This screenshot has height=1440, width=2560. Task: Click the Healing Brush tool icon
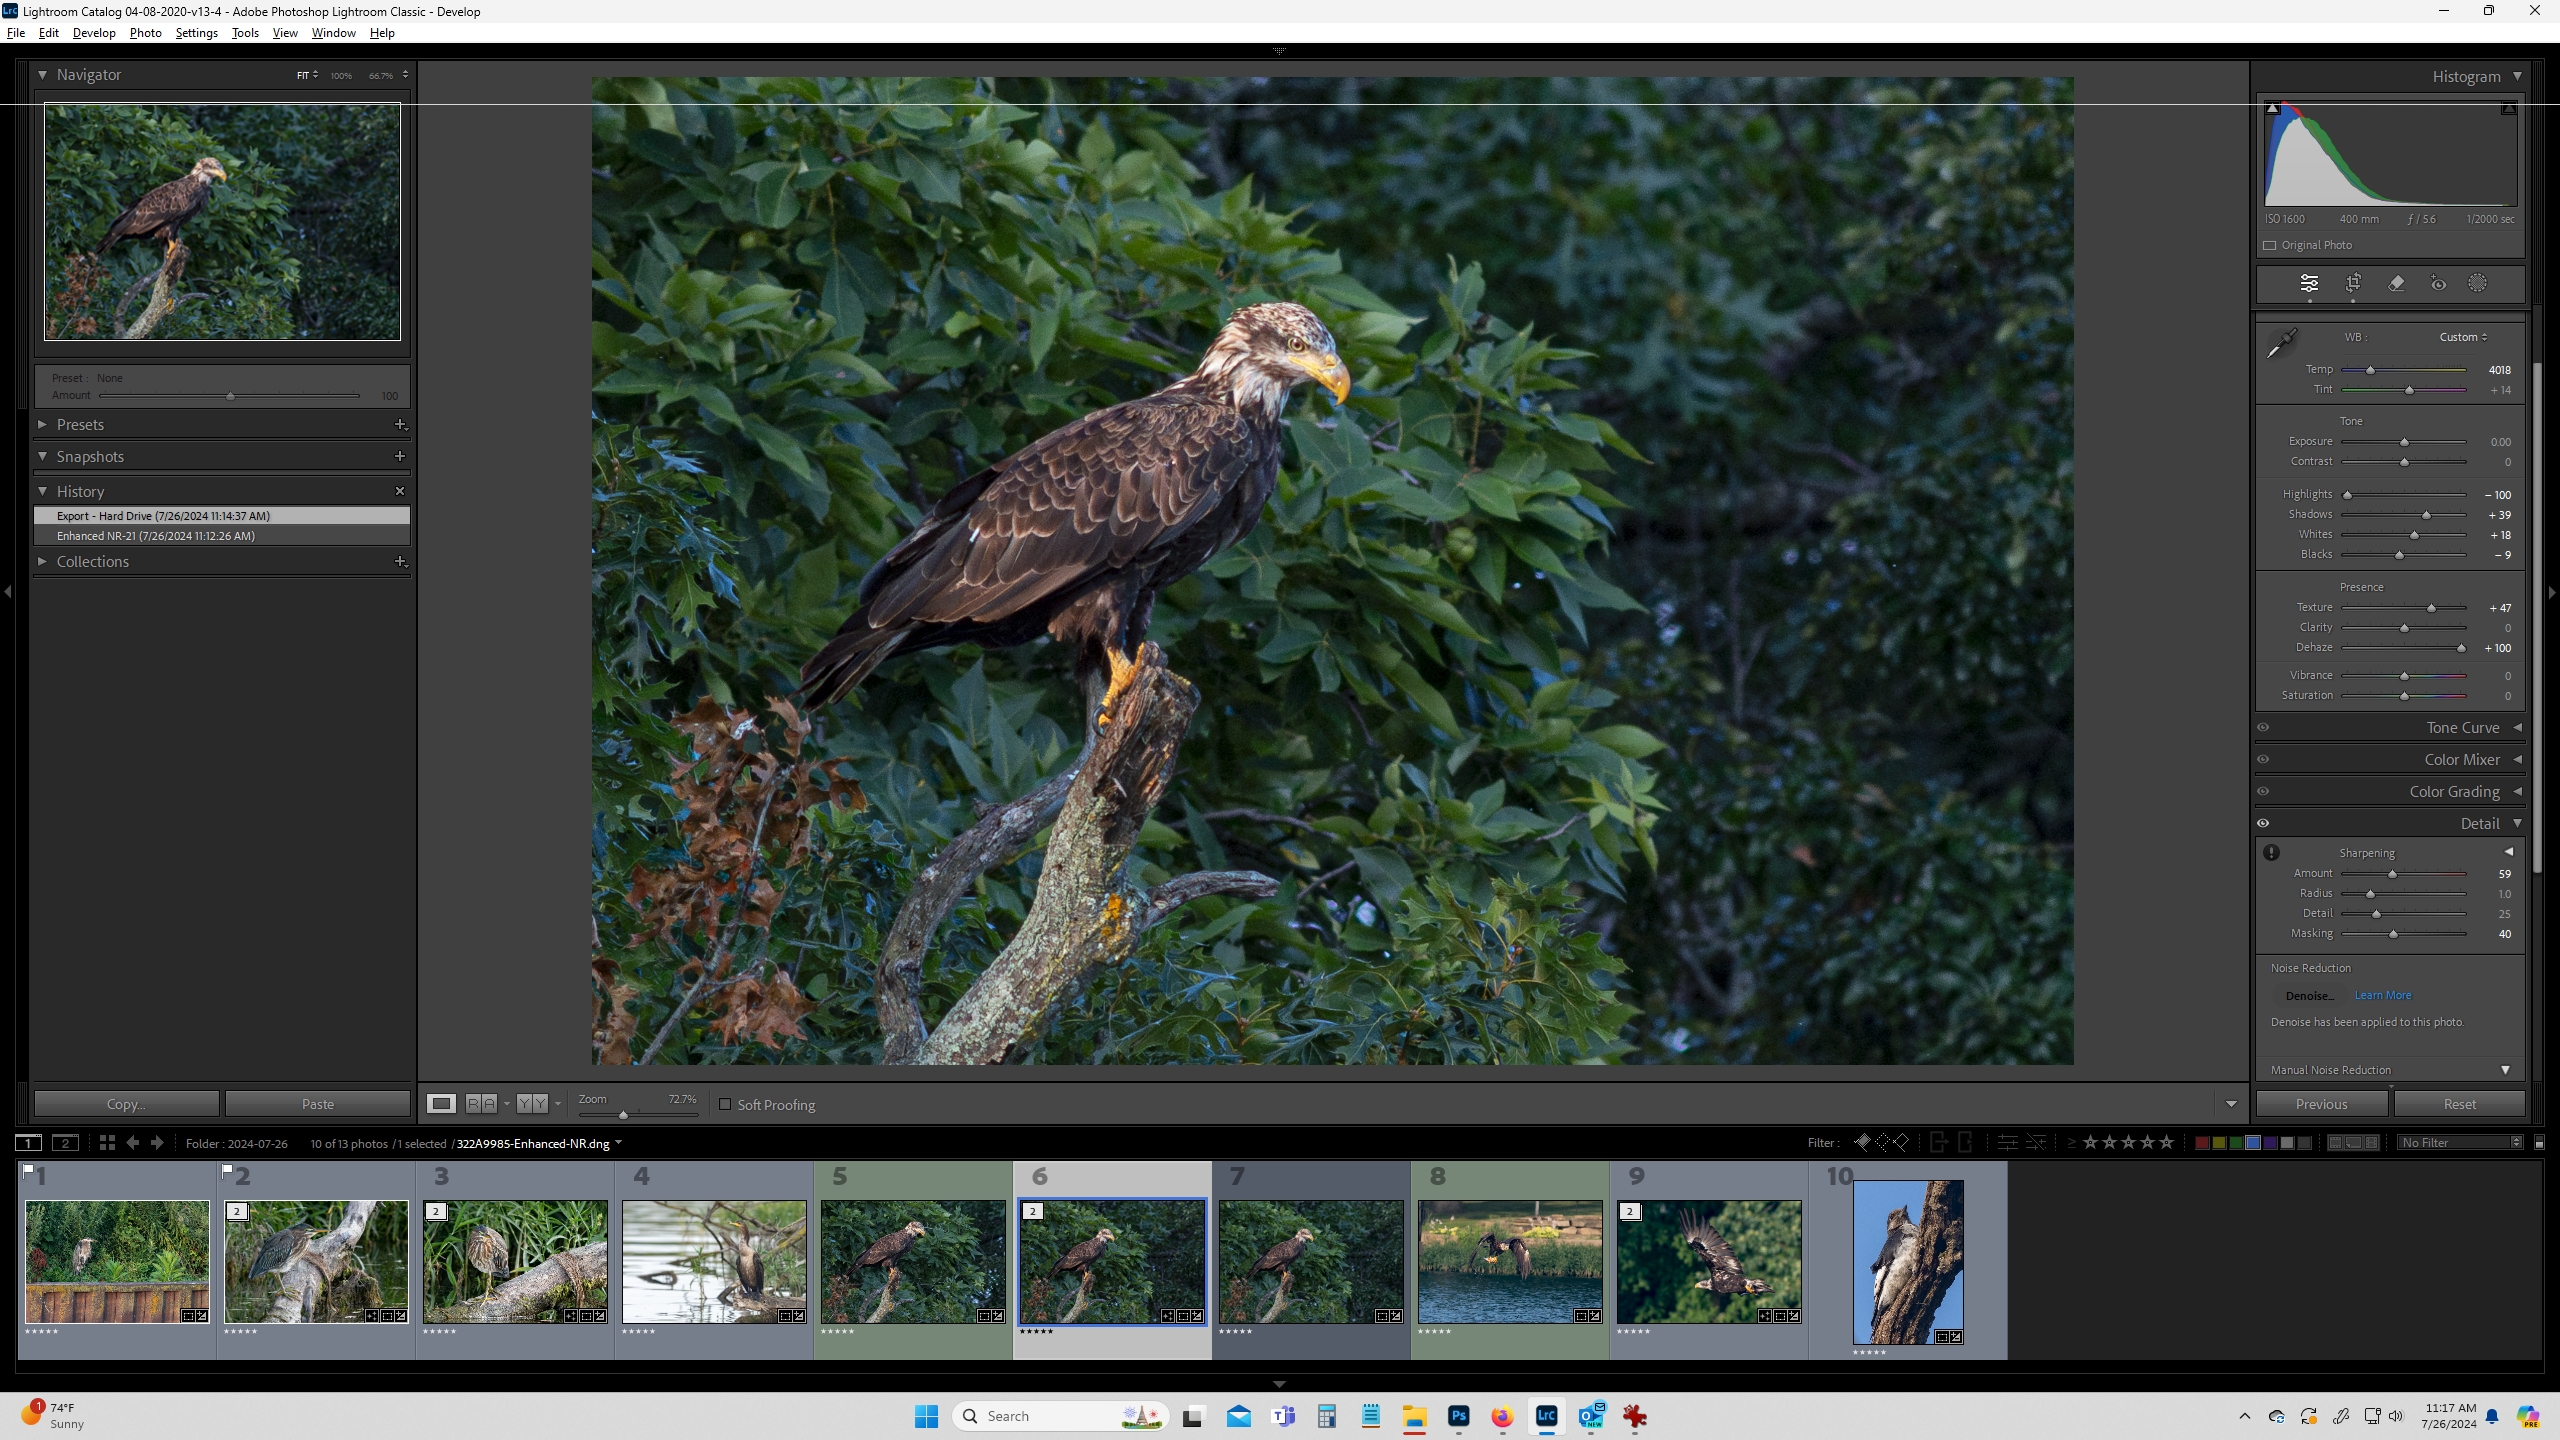2396,283
